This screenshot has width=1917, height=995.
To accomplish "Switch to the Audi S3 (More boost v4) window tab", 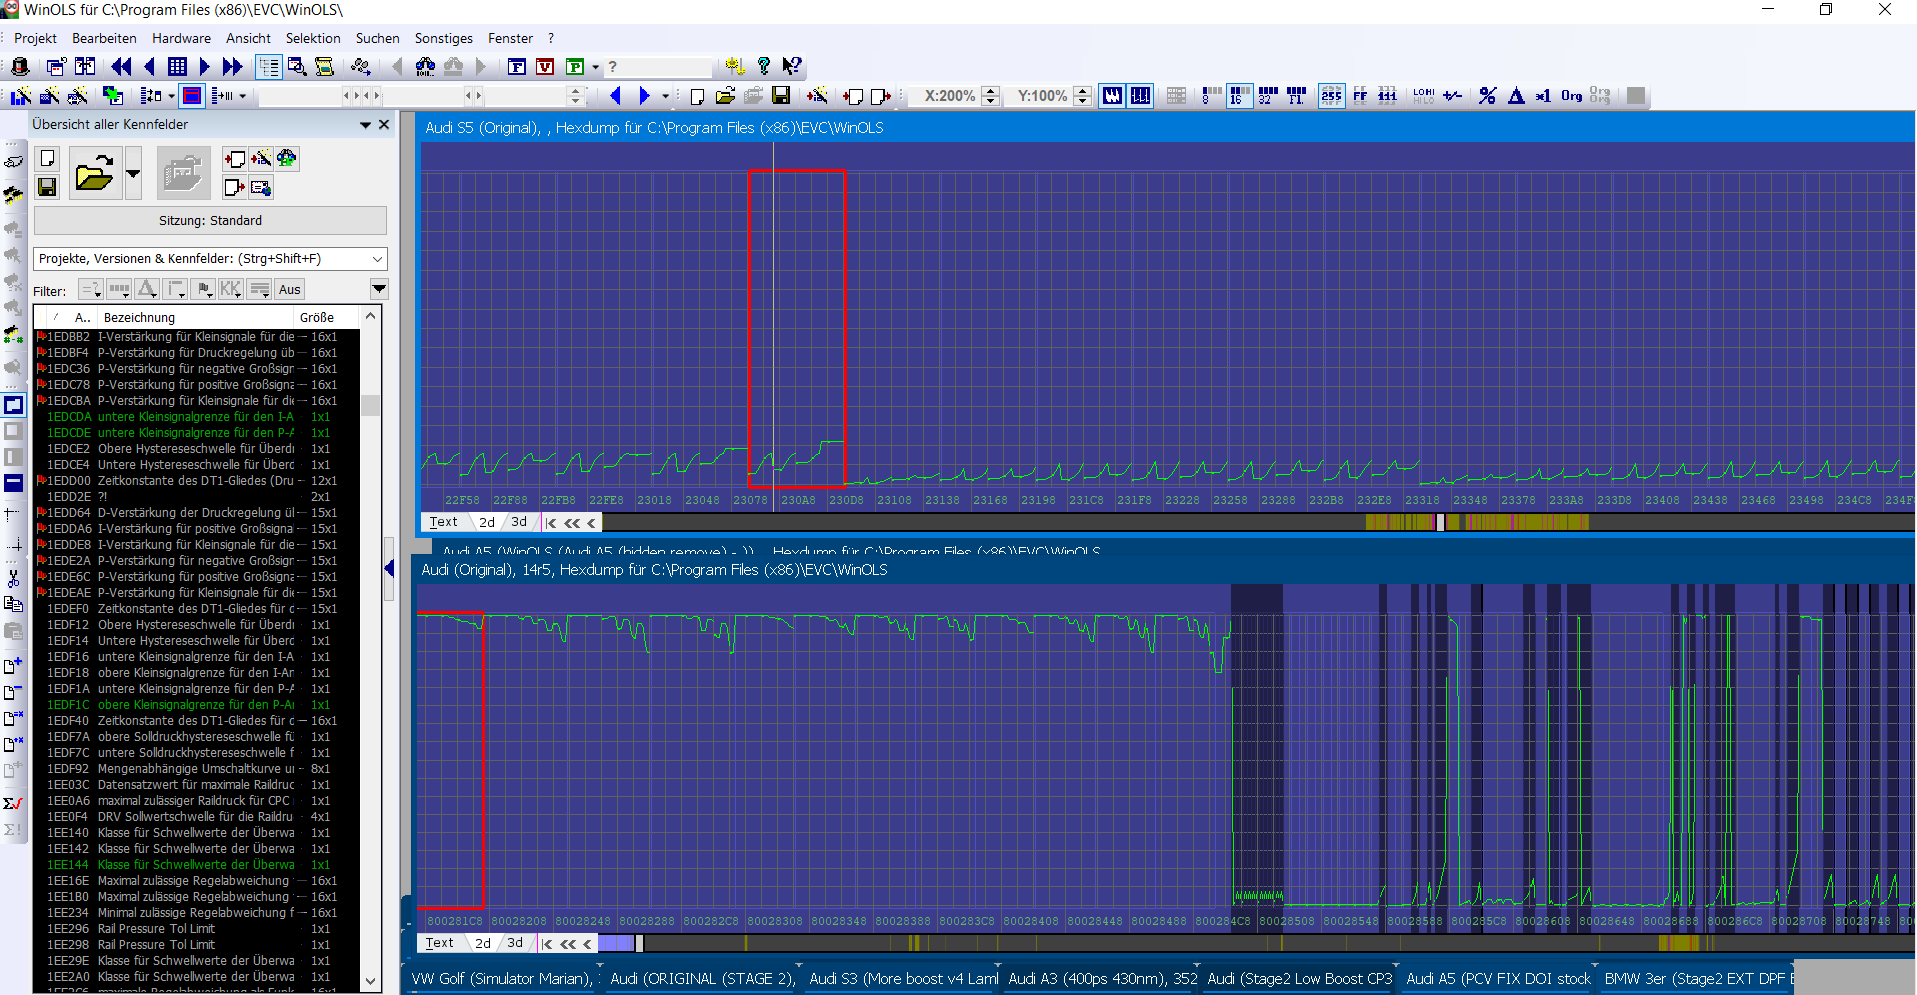I will tap(903, 979).
